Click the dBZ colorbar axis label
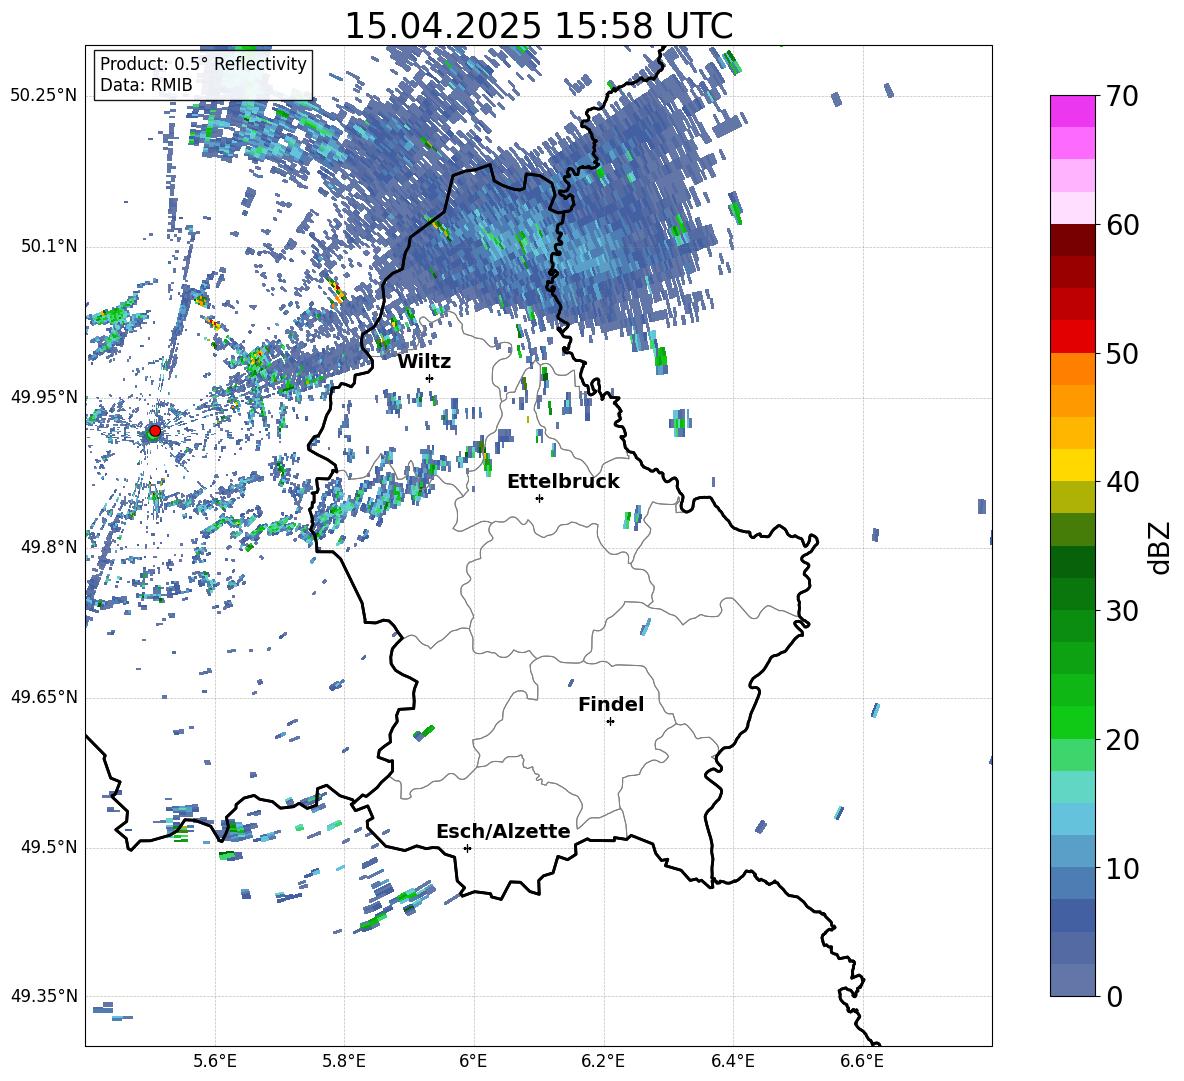Image resolution: width=1184 pixels, height=1081 pixels. point(1161,547)
